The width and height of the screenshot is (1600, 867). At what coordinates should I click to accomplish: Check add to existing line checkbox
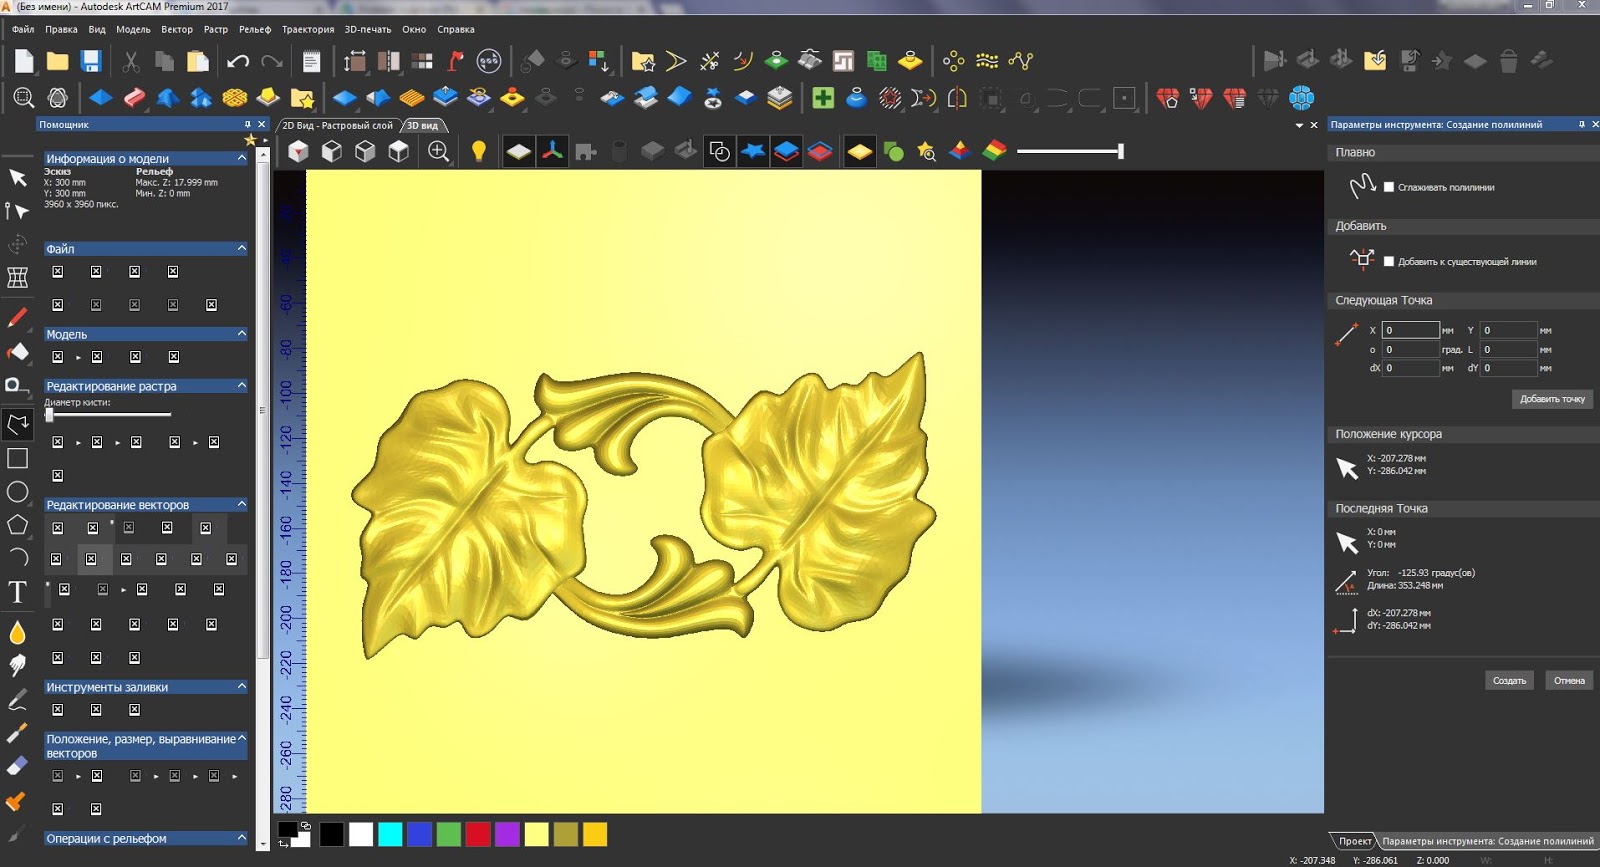point(1388,261)
